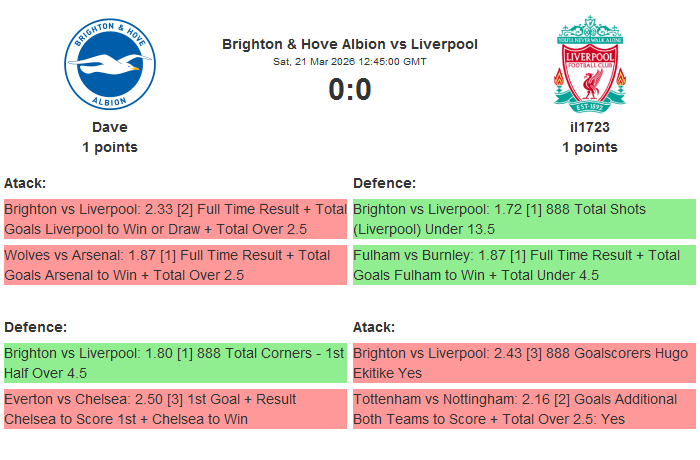Select the Everton vs Chelsea 2.50 bet
This screenshot has width=700, height=460.
tap(175, 409)
